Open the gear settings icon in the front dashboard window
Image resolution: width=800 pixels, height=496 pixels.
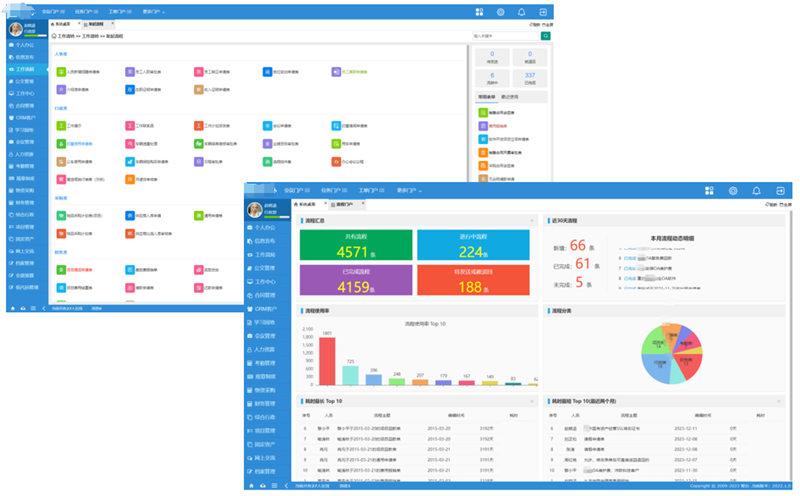(x=733, y=191)
